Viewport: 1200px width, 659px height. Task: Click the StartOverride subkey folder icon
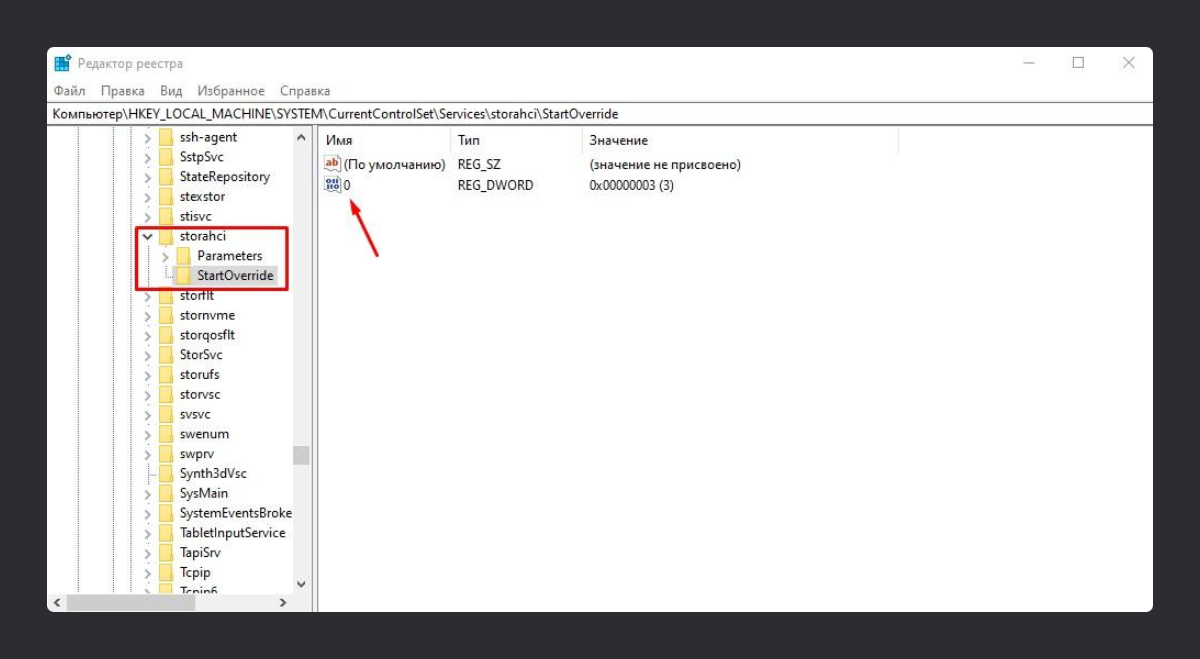[184, 276]
